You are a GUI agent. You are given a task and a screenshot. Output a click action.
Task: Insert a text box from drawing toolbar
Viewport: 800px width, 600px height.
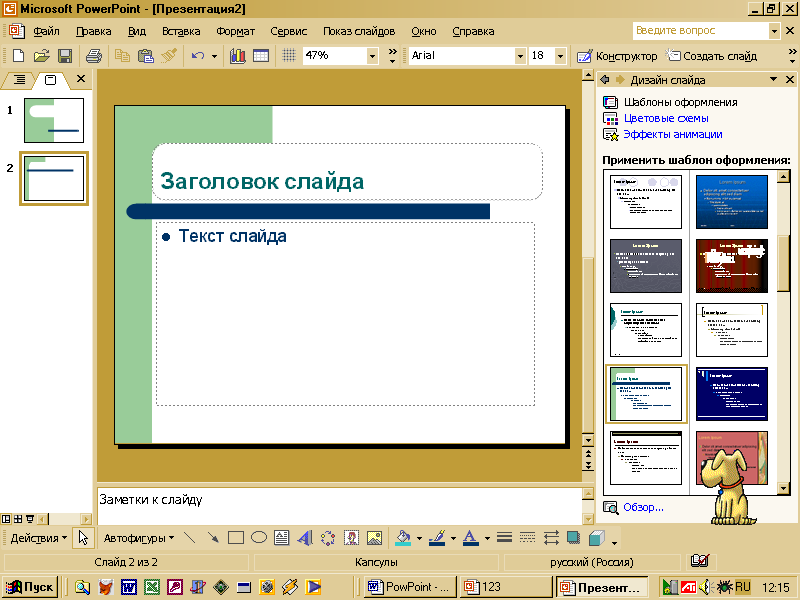pyautogui.click(x=282, y=538)
